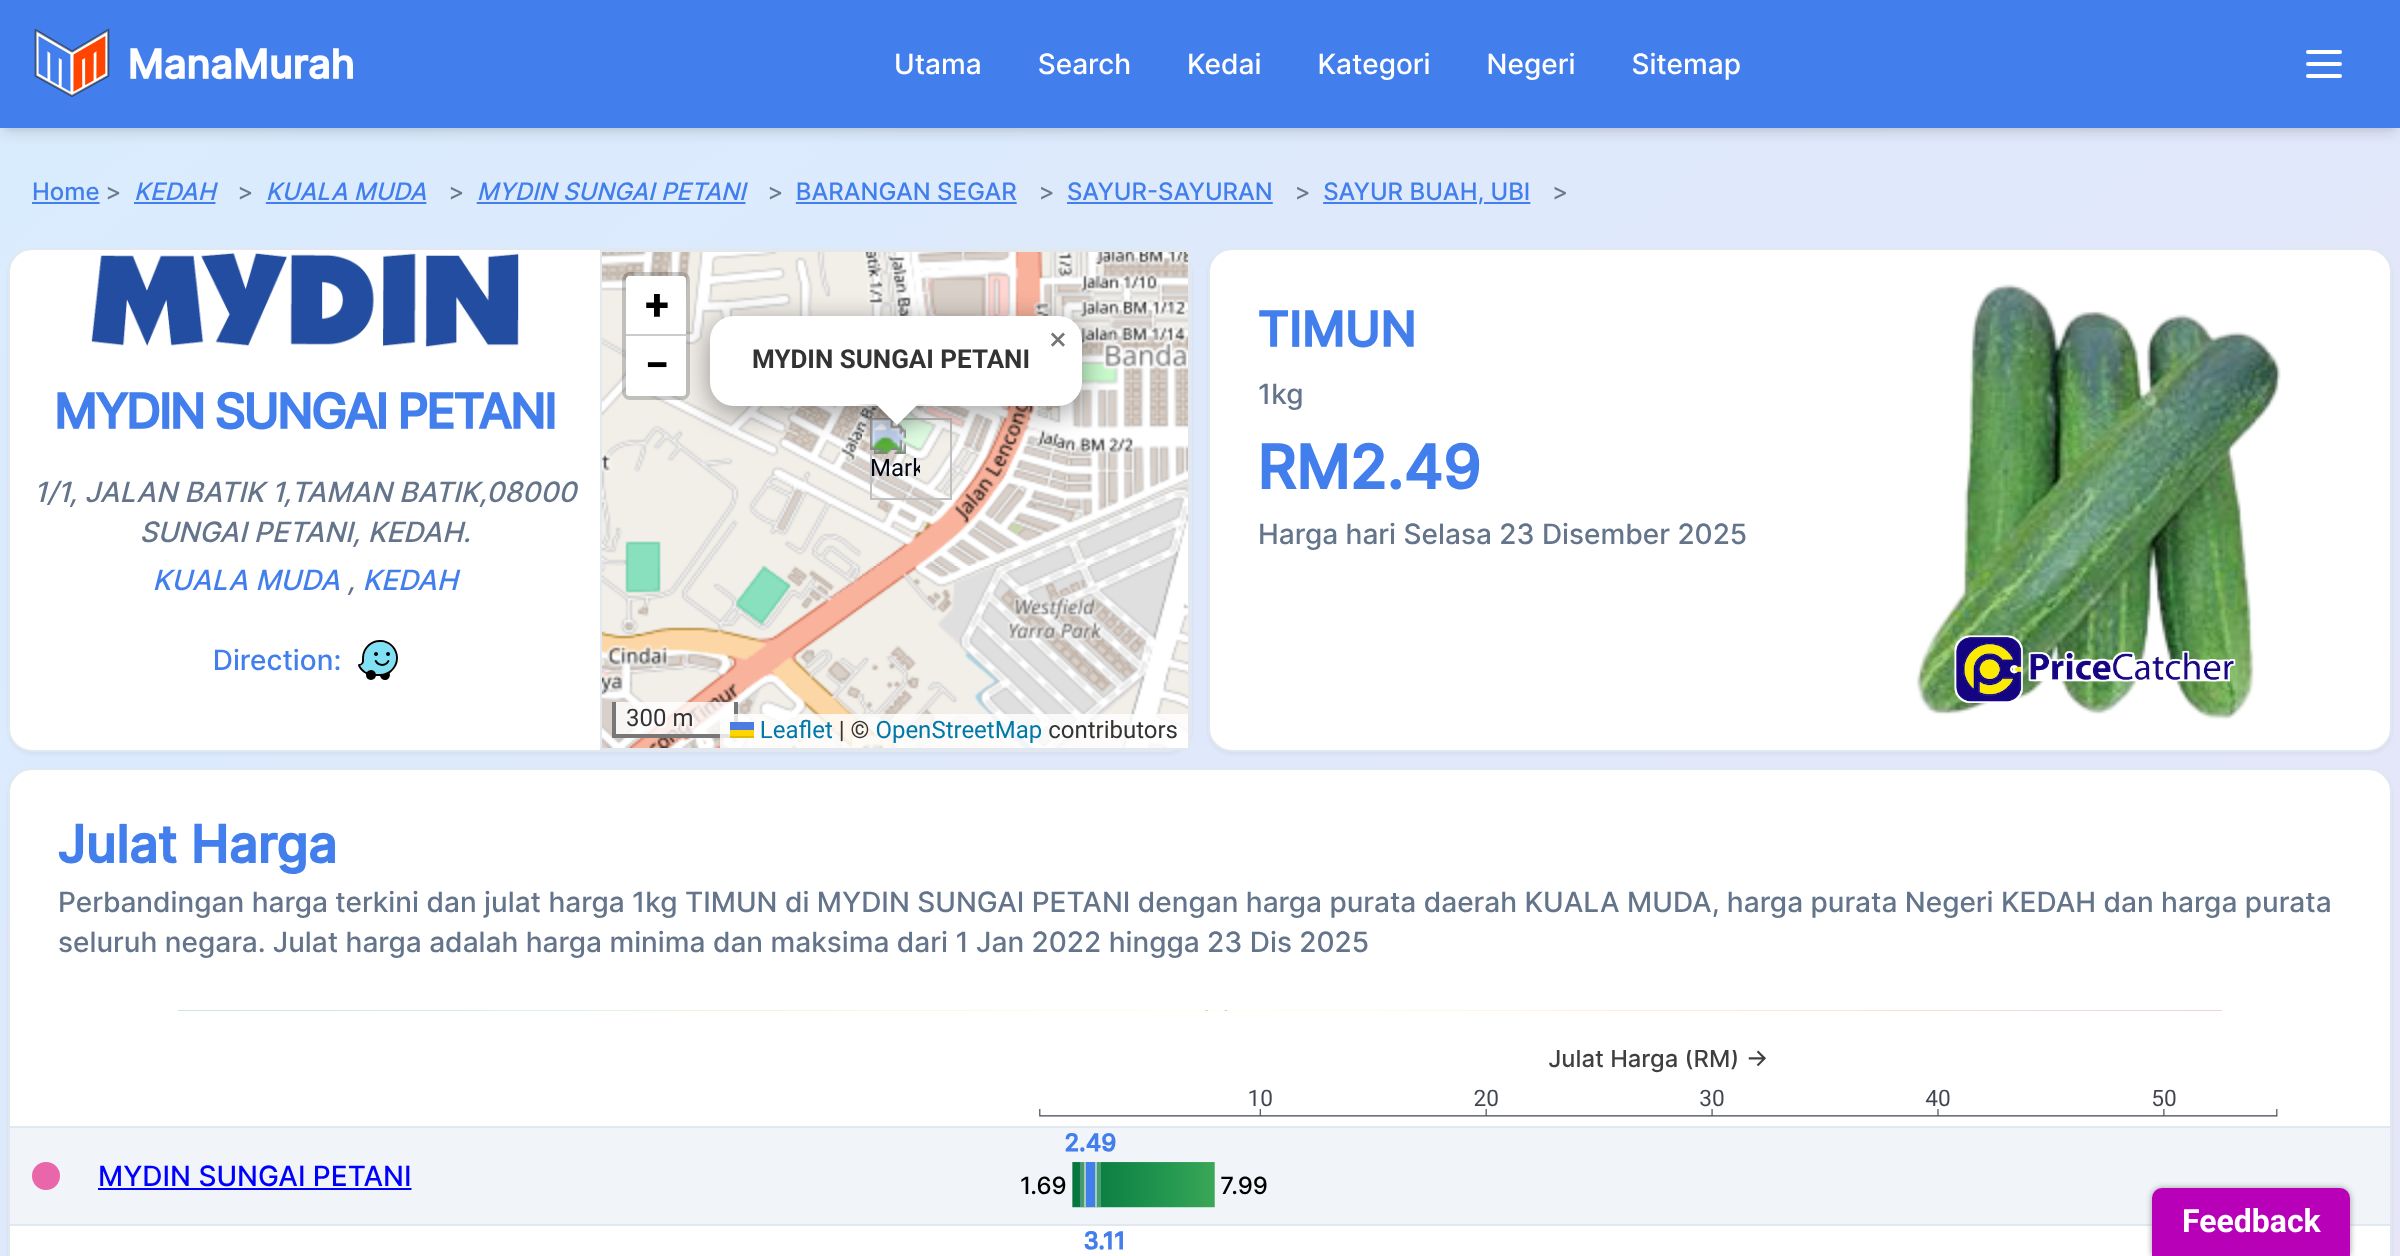Viewport: 2400px width, 1256px height.
Task: Open the SAYUR-SAYURAN breadcrumb link
Action: pos(1169,191)
